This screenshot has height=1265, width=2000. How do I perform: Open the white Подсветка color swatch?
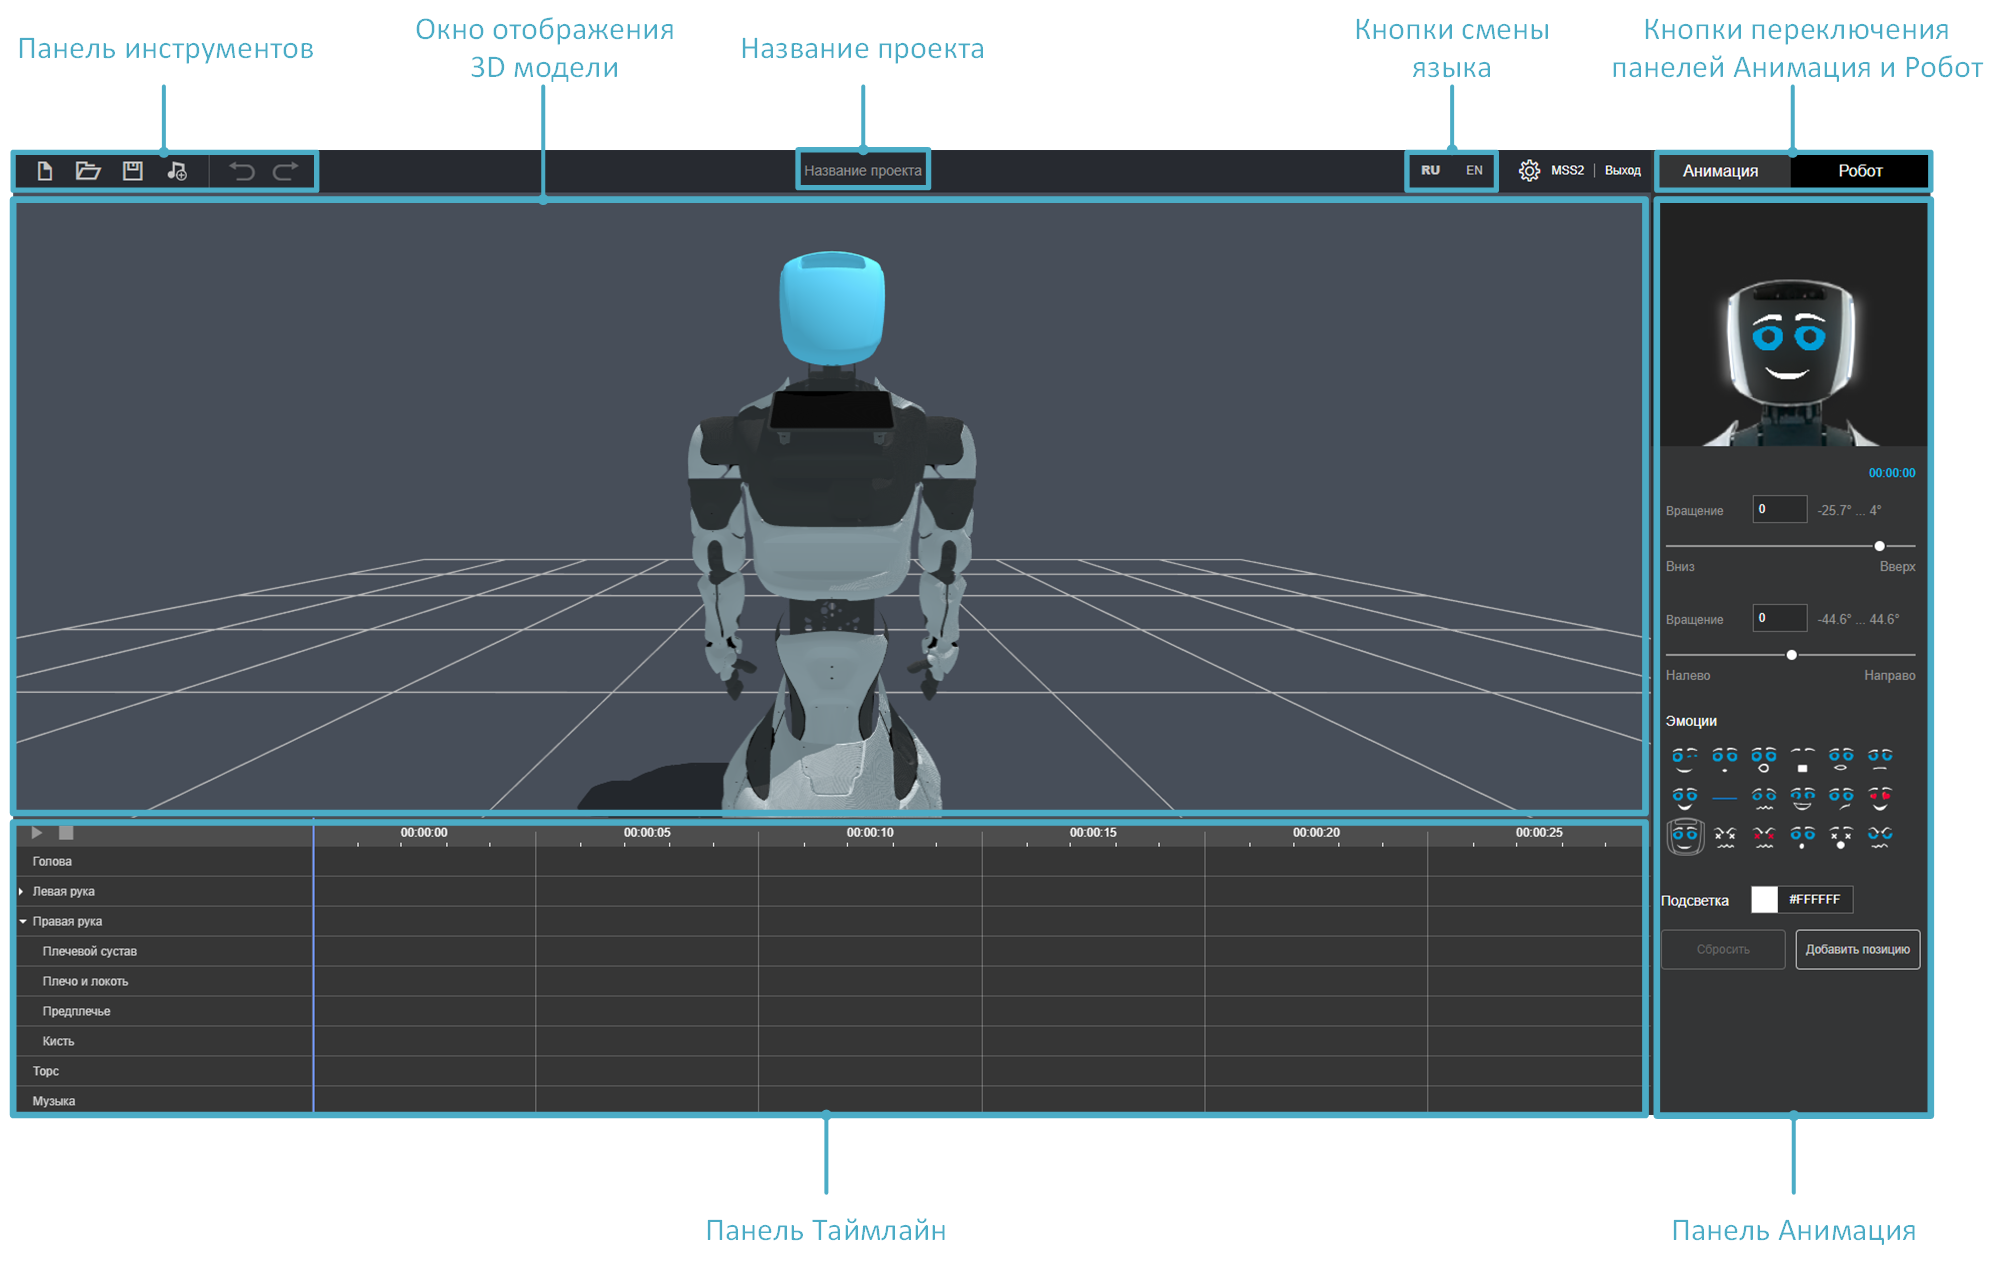[1764, 899]
